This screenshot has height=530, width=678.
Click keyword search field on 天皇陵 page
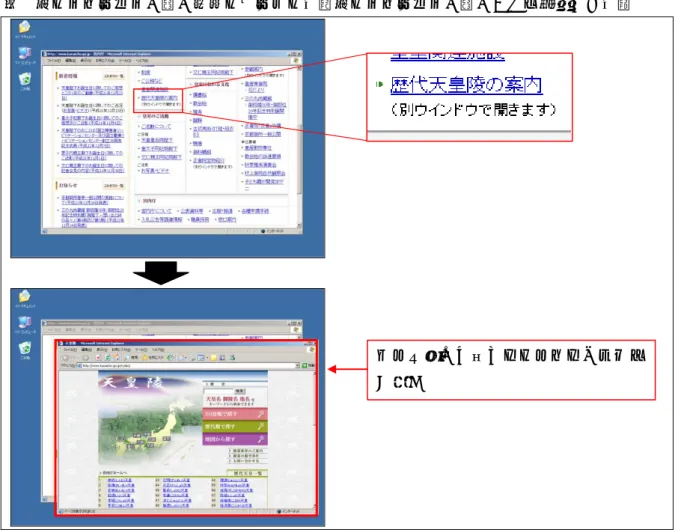(x=218, y=391)
